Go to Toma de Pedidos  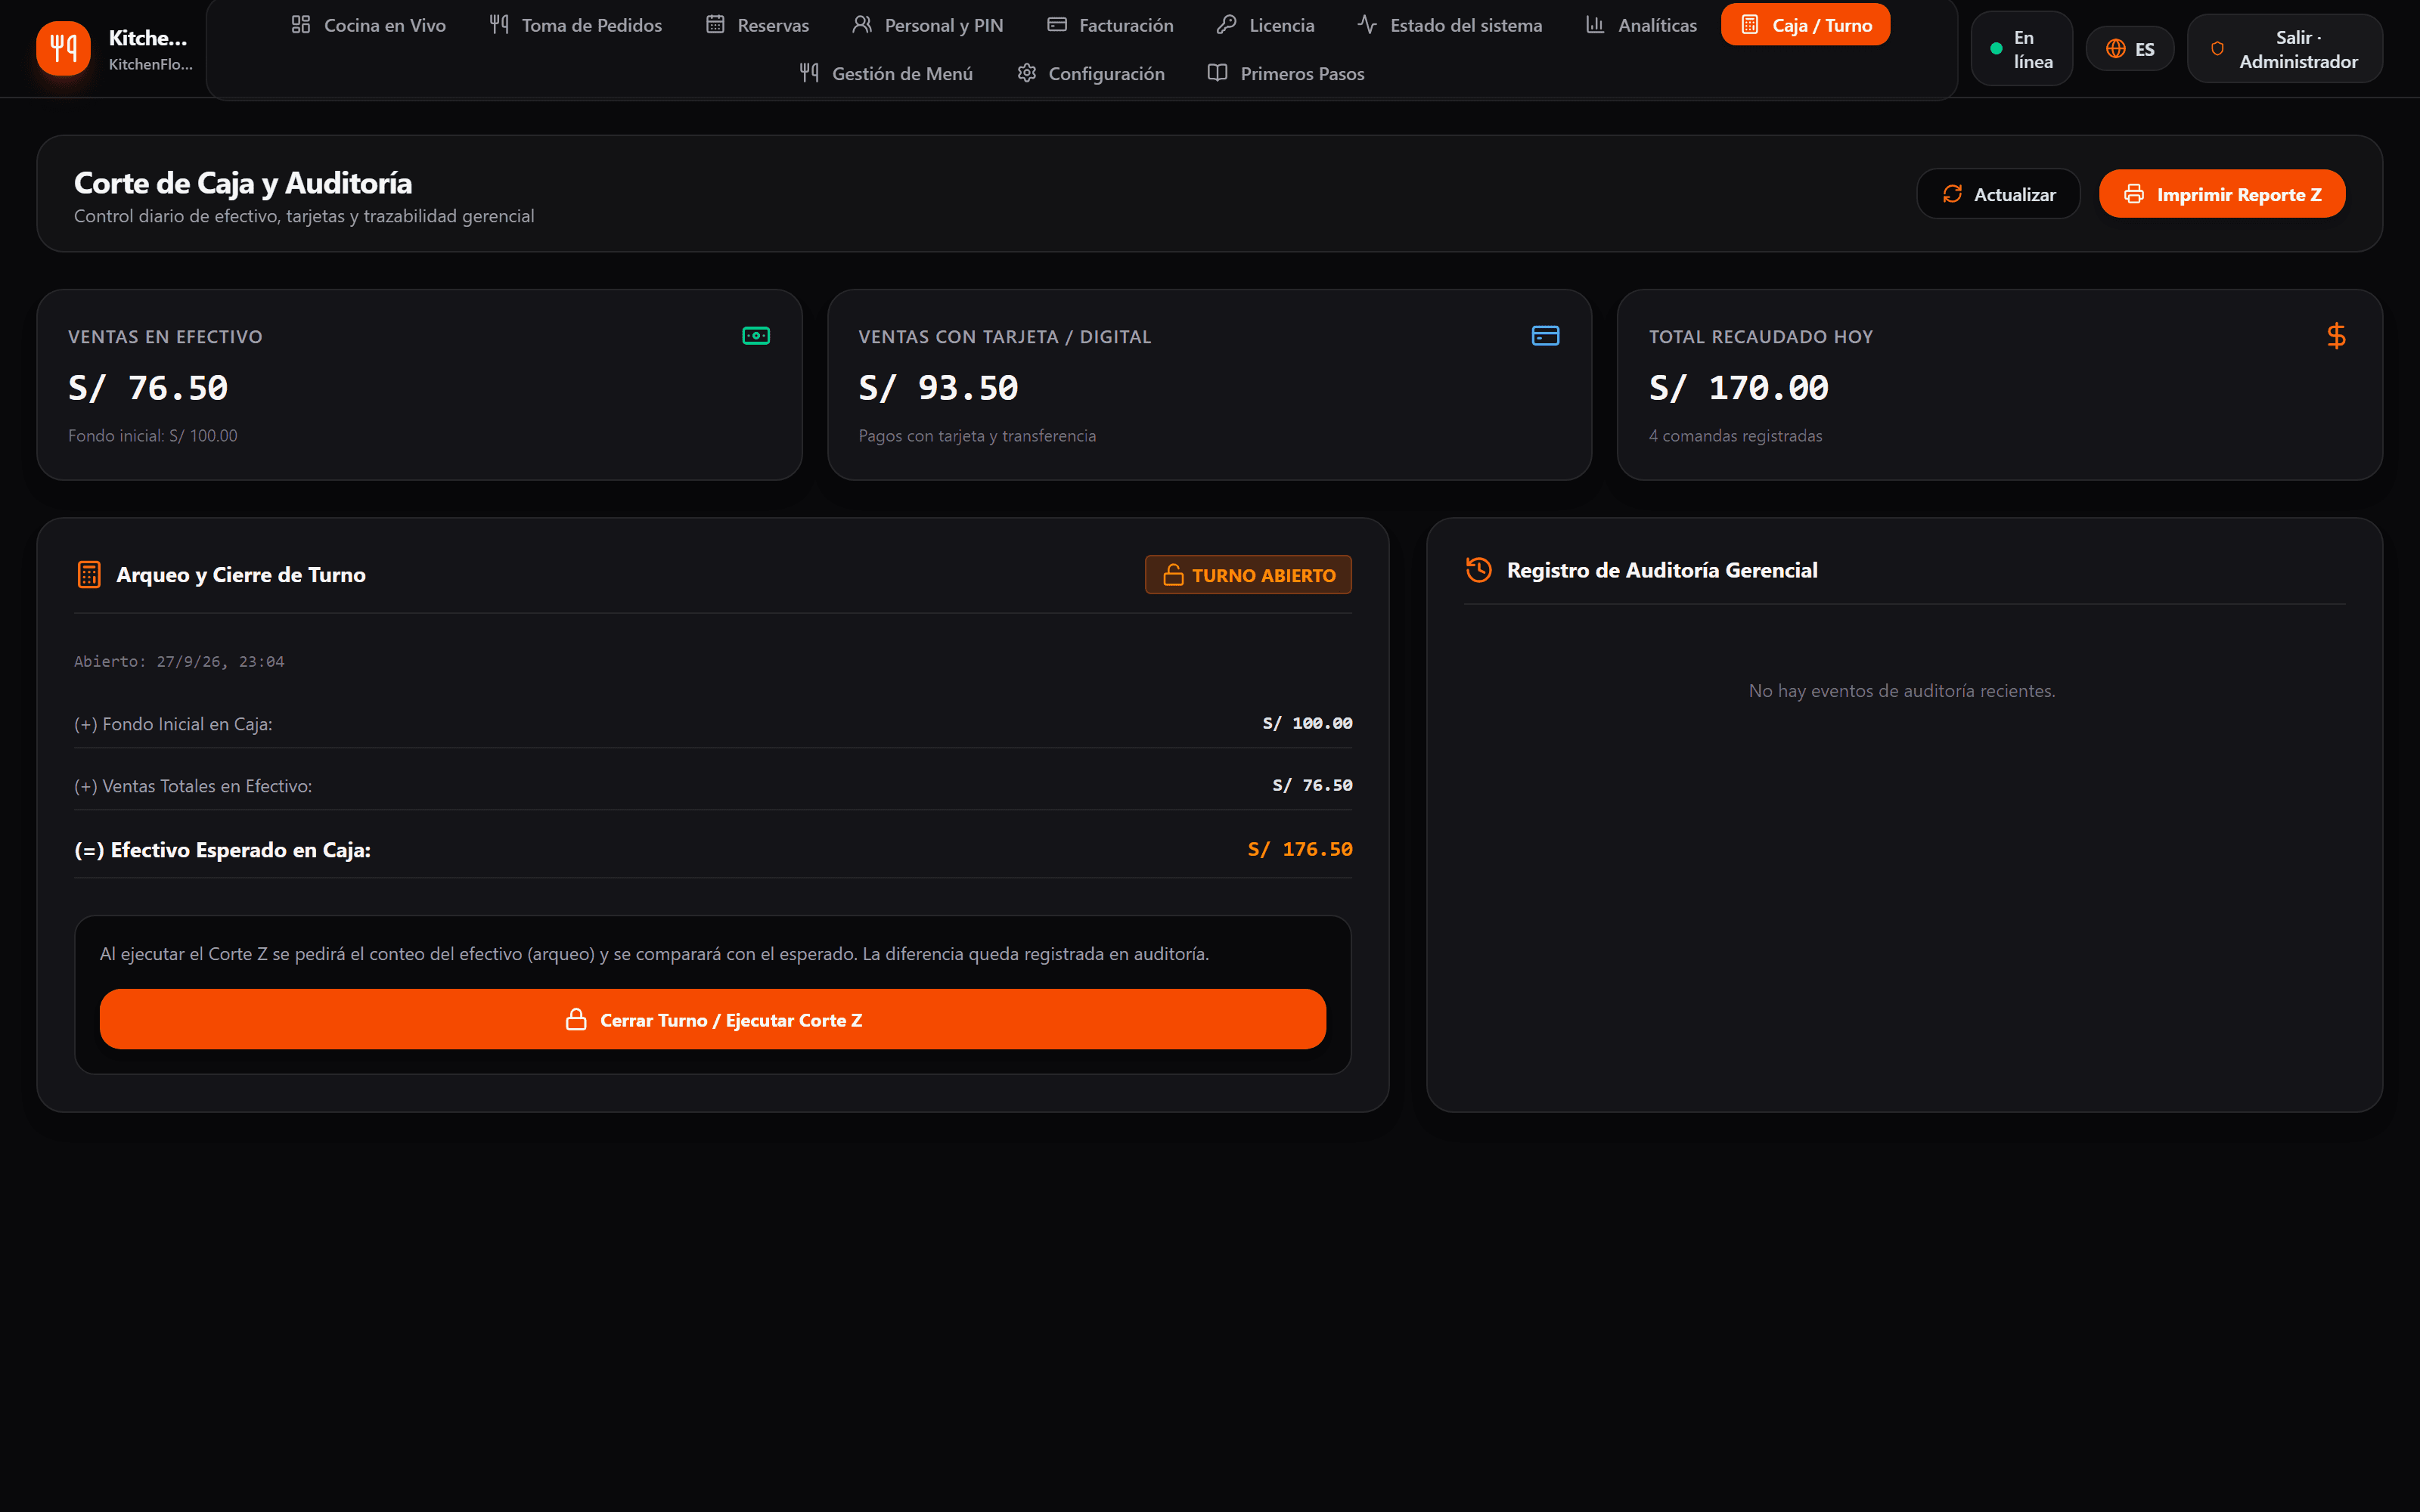click(x=576, y=25)
